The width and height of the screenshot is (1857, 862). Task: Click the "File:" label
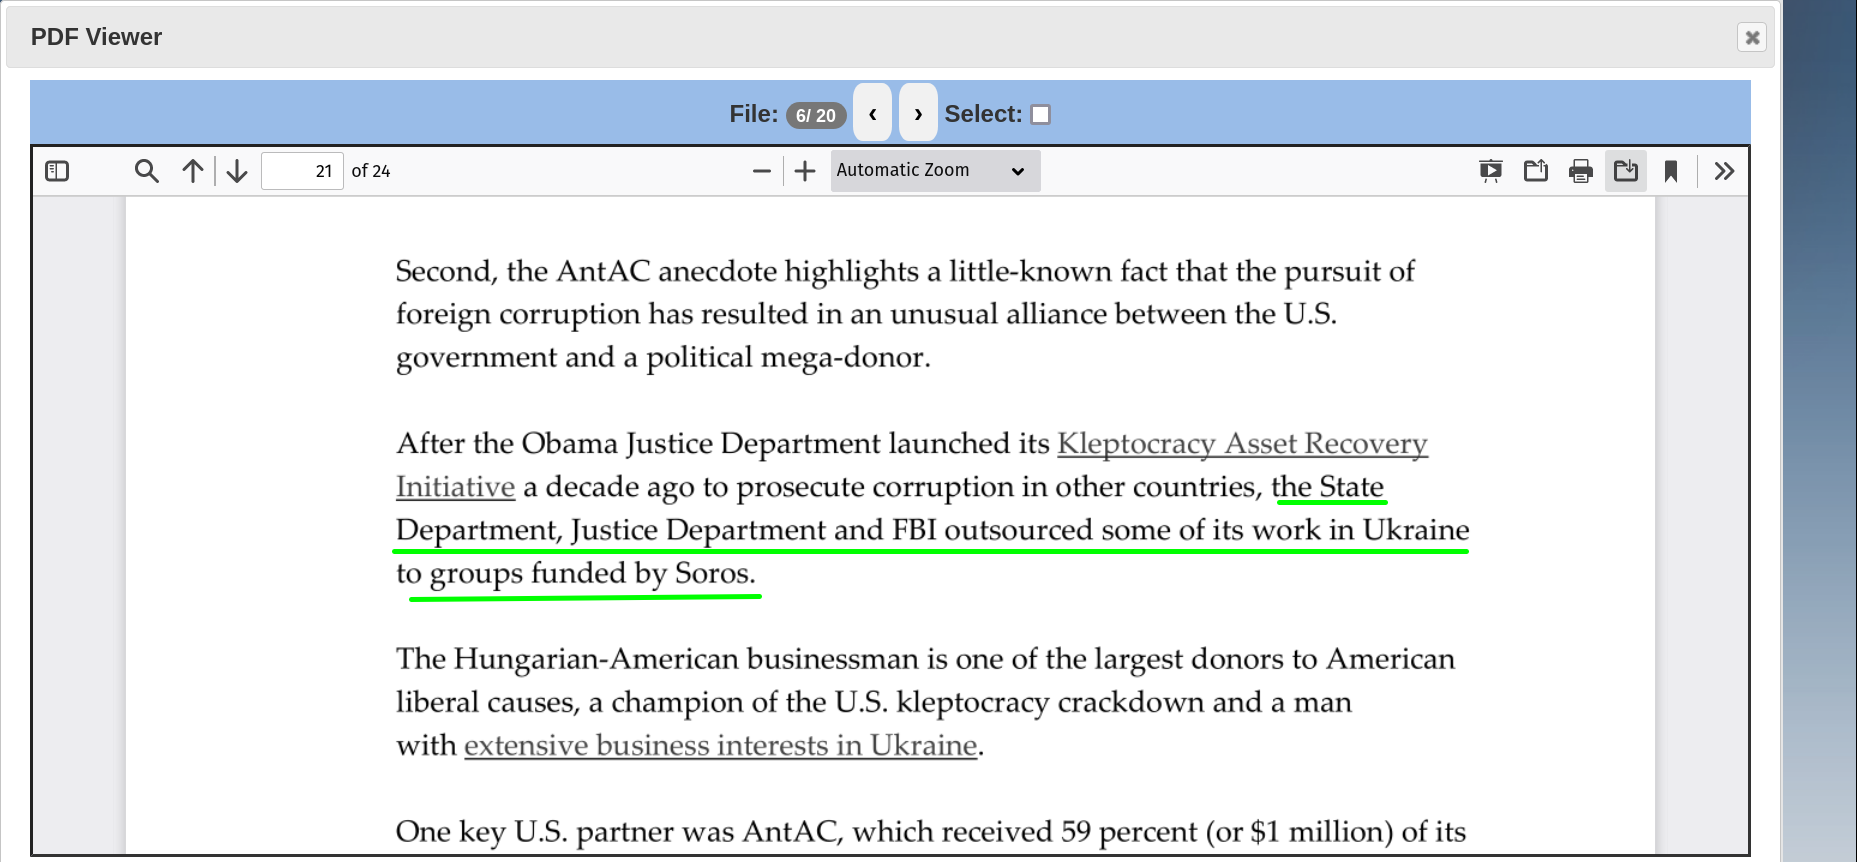pos(753,114)
